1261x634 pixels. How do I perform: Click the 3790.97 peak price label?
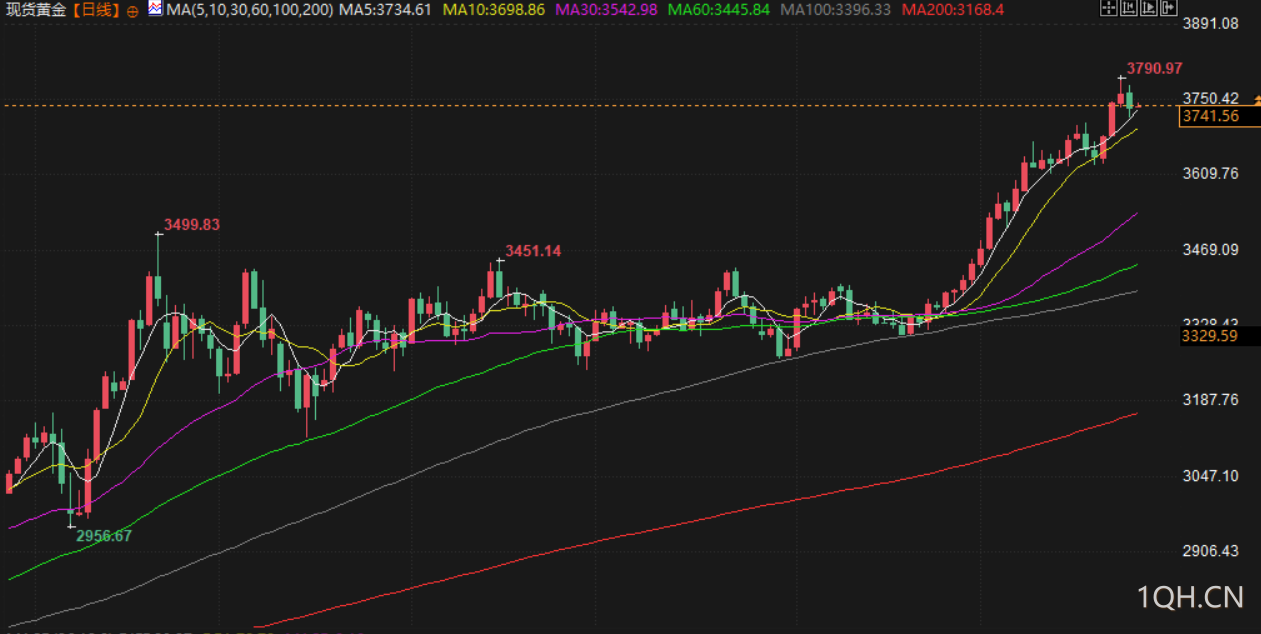[1154, 68]
